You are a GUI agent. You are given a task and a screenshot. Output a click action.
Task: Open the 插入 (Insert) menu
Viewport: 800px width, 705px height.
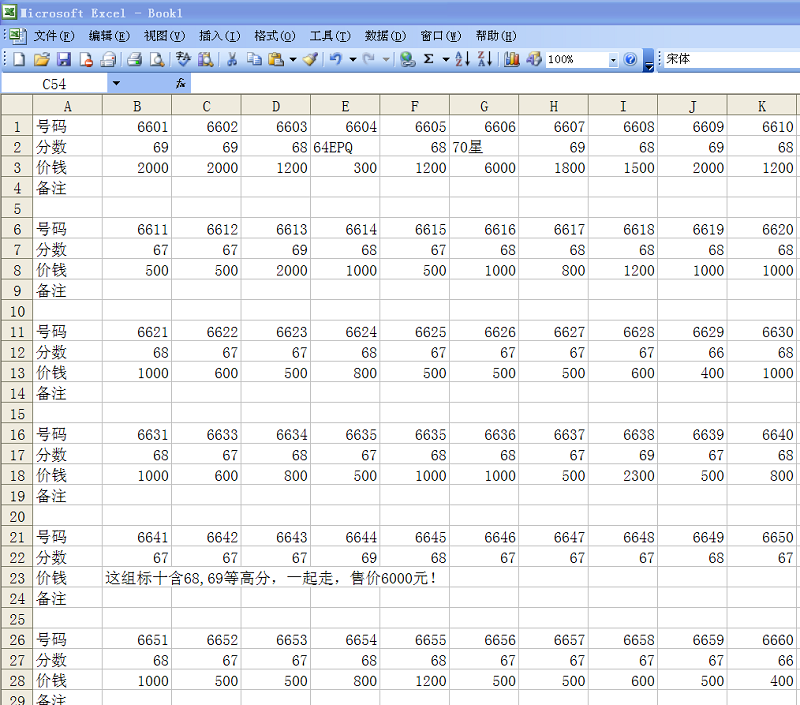click(x=219, y=36)
